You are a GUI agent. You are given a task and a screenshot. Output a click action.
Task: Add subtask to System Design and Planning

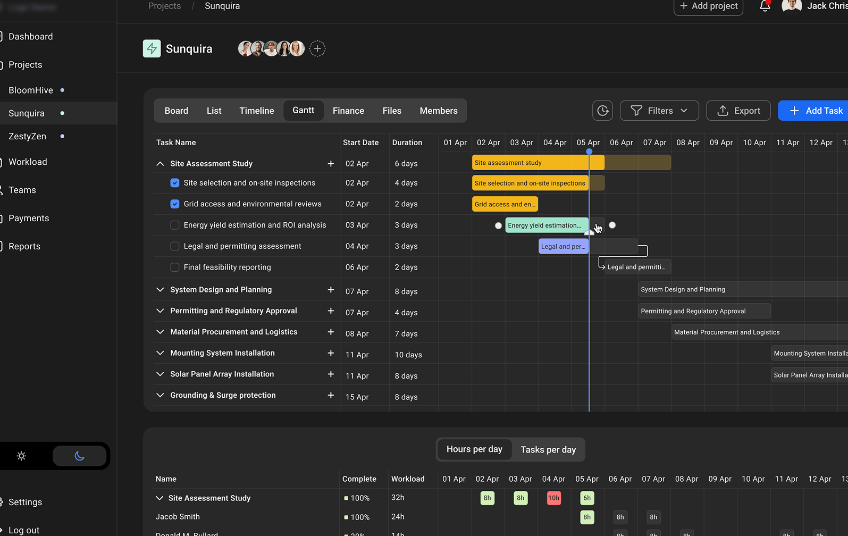[330, 290]
